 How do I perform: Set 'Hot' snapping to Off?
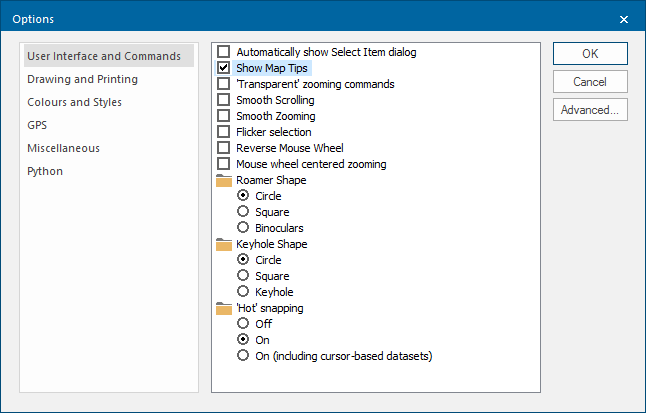(x=243, y=324)
